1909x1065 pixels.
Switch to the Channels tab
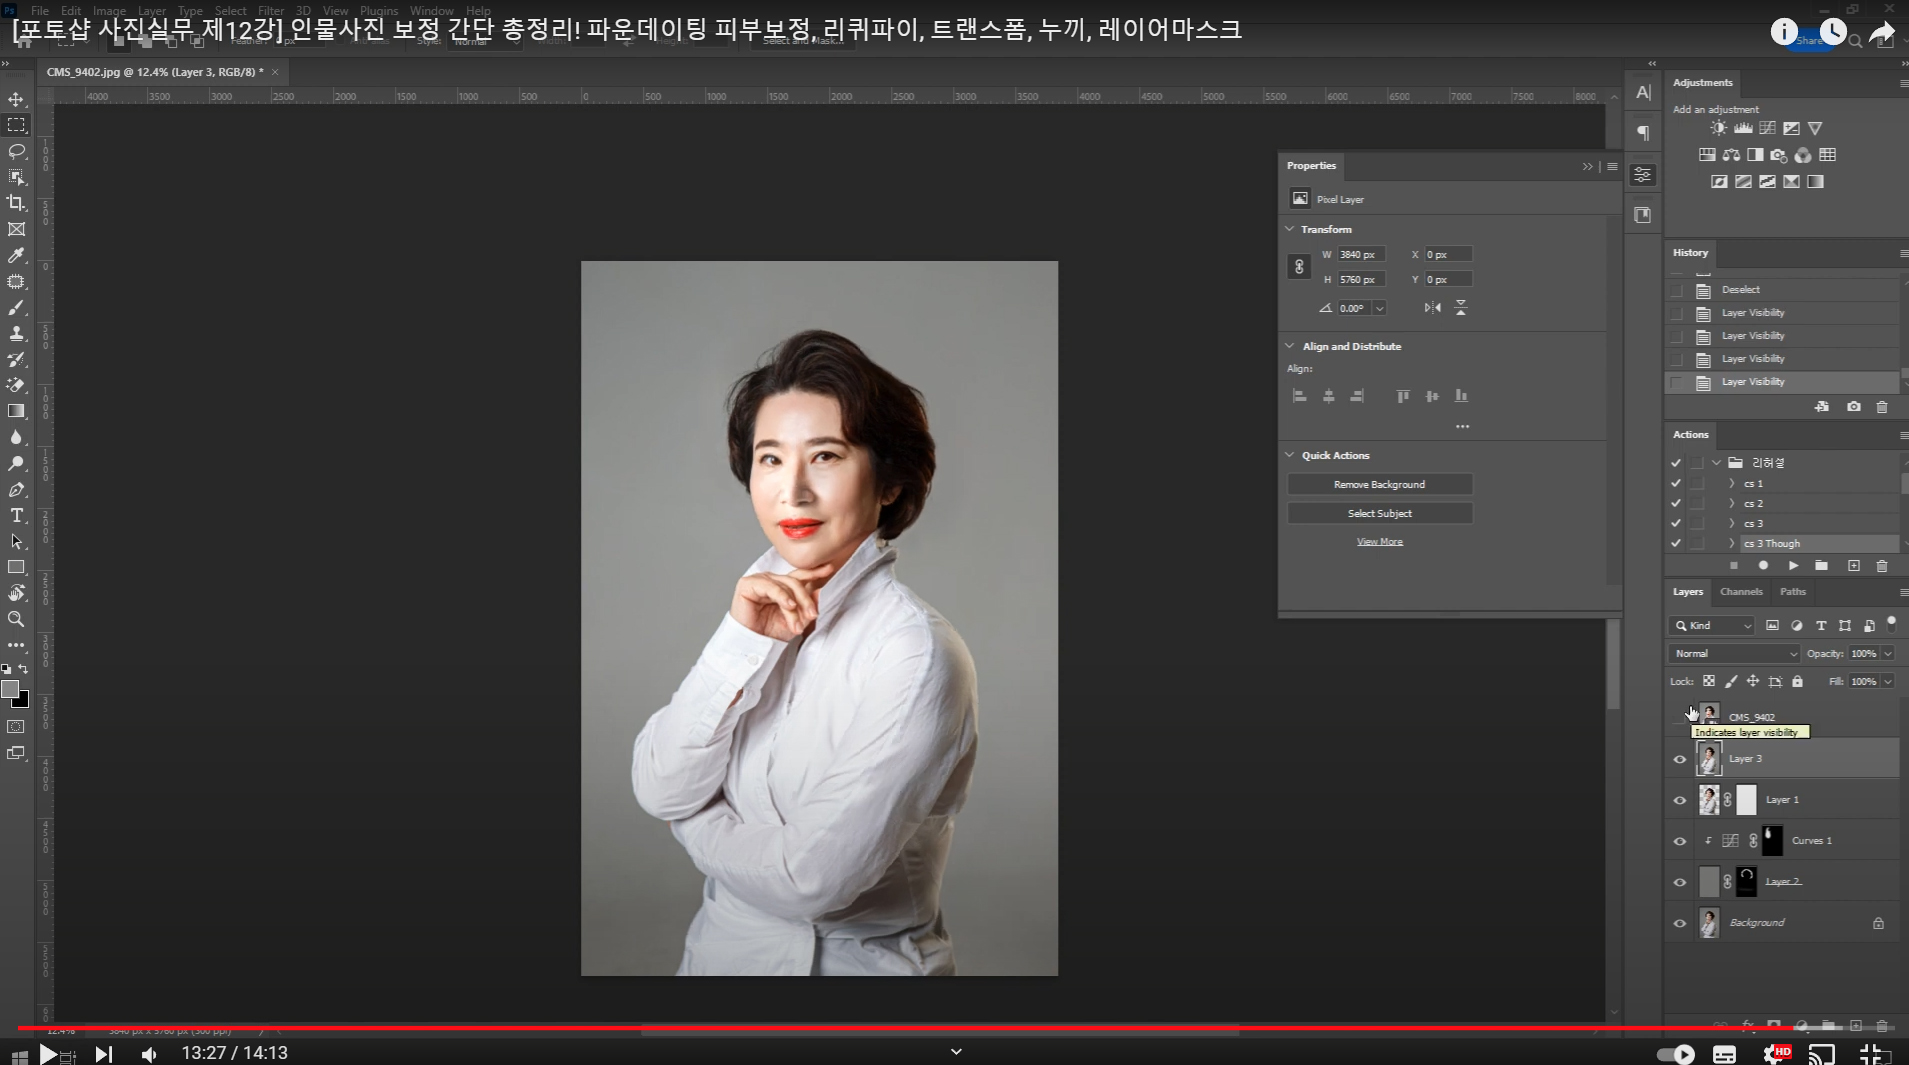point(1741,592)
